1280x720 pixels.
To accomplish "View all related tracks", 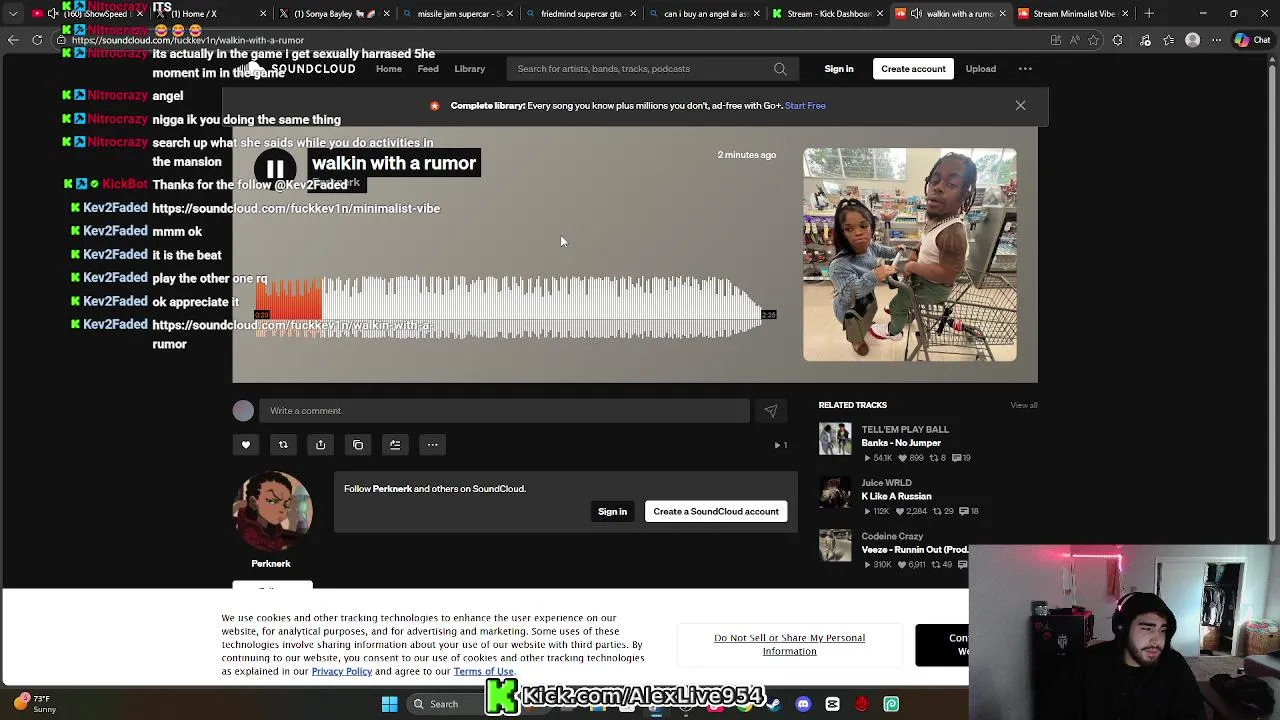I will (x=1023, y=405).
